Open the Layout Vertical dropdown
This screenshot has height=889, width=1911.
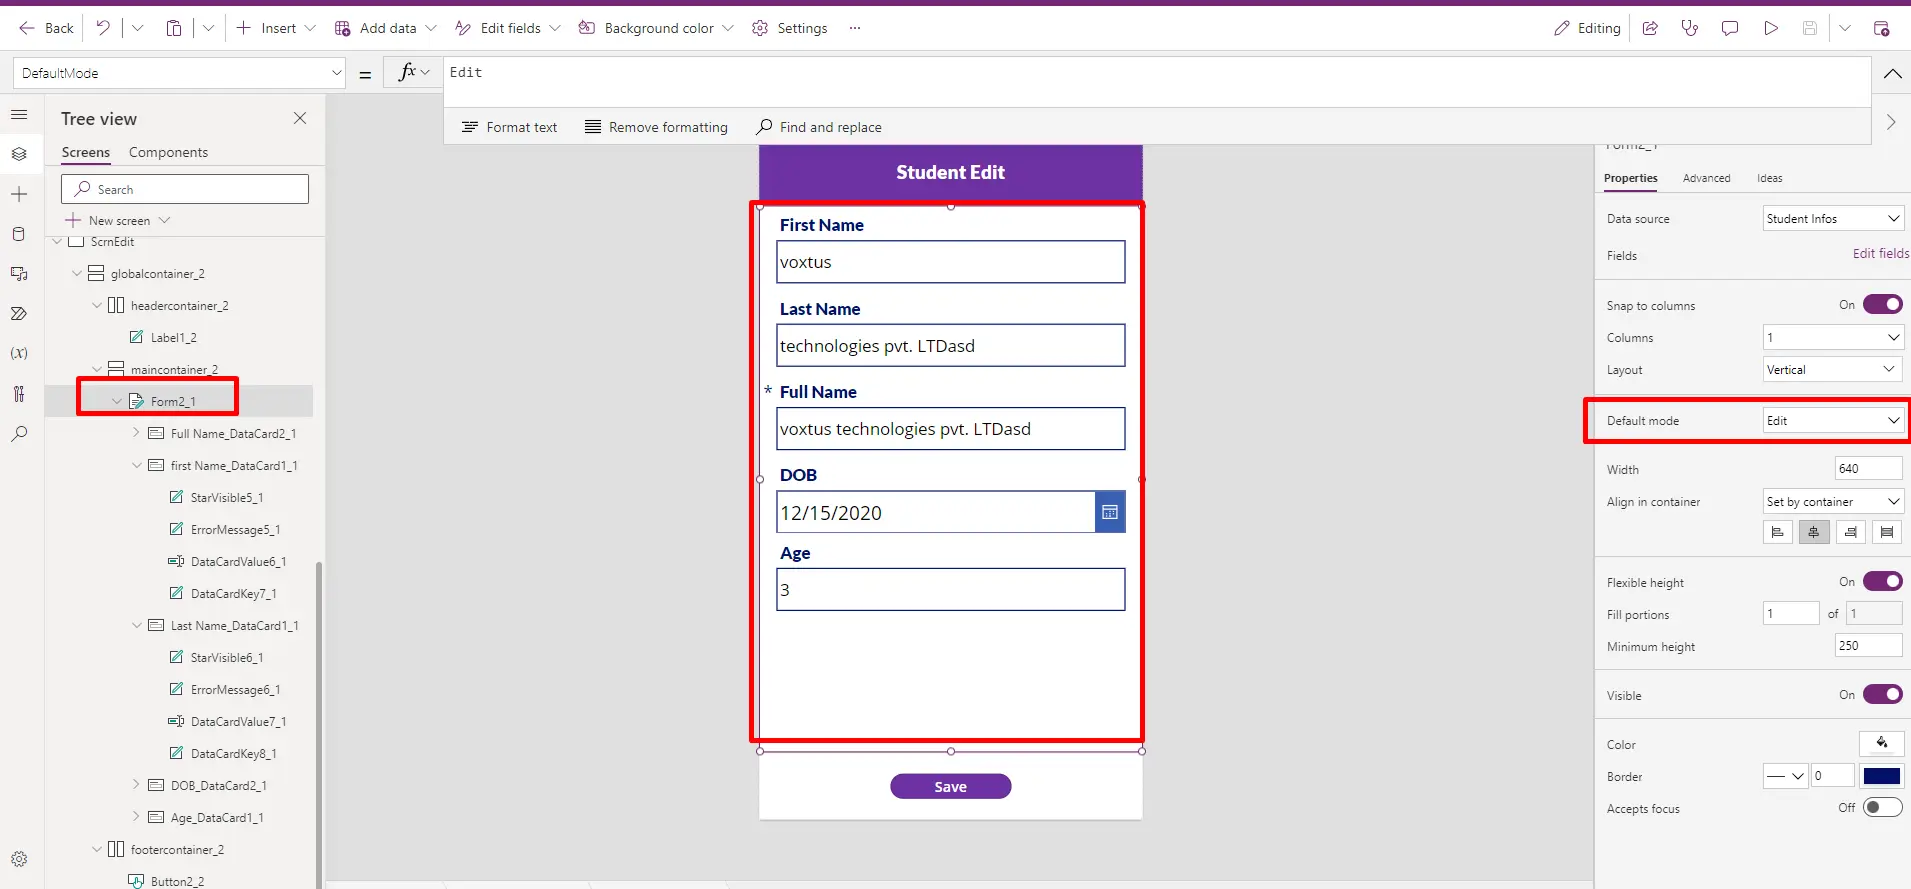(x=1833, y=370)
